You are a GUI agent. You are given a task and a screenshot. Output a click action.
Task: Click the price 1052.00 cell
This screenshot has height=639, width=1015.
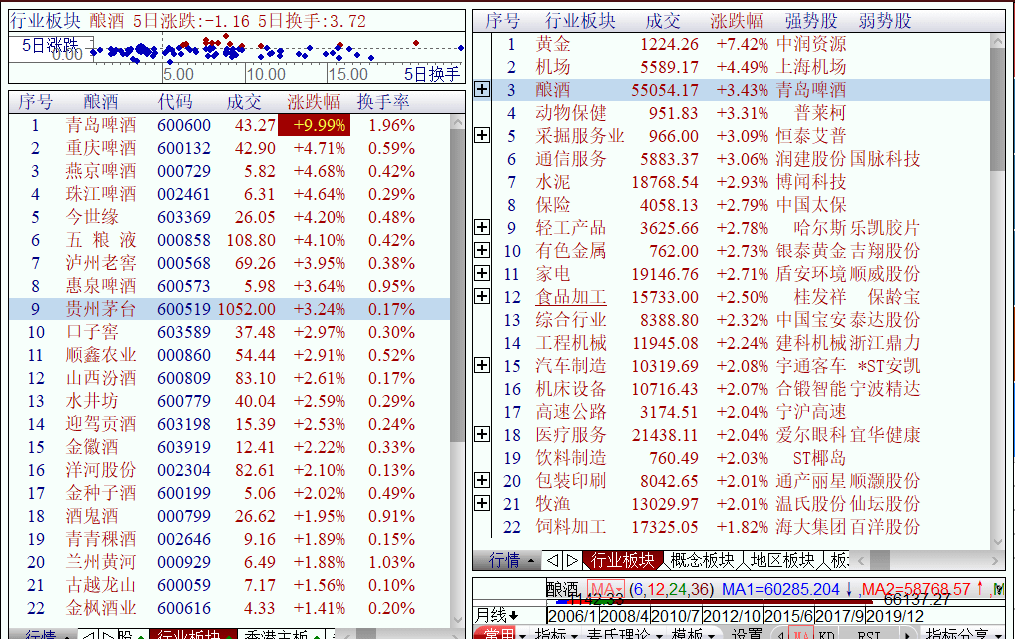pyautogui.click(x=247, y=309)
